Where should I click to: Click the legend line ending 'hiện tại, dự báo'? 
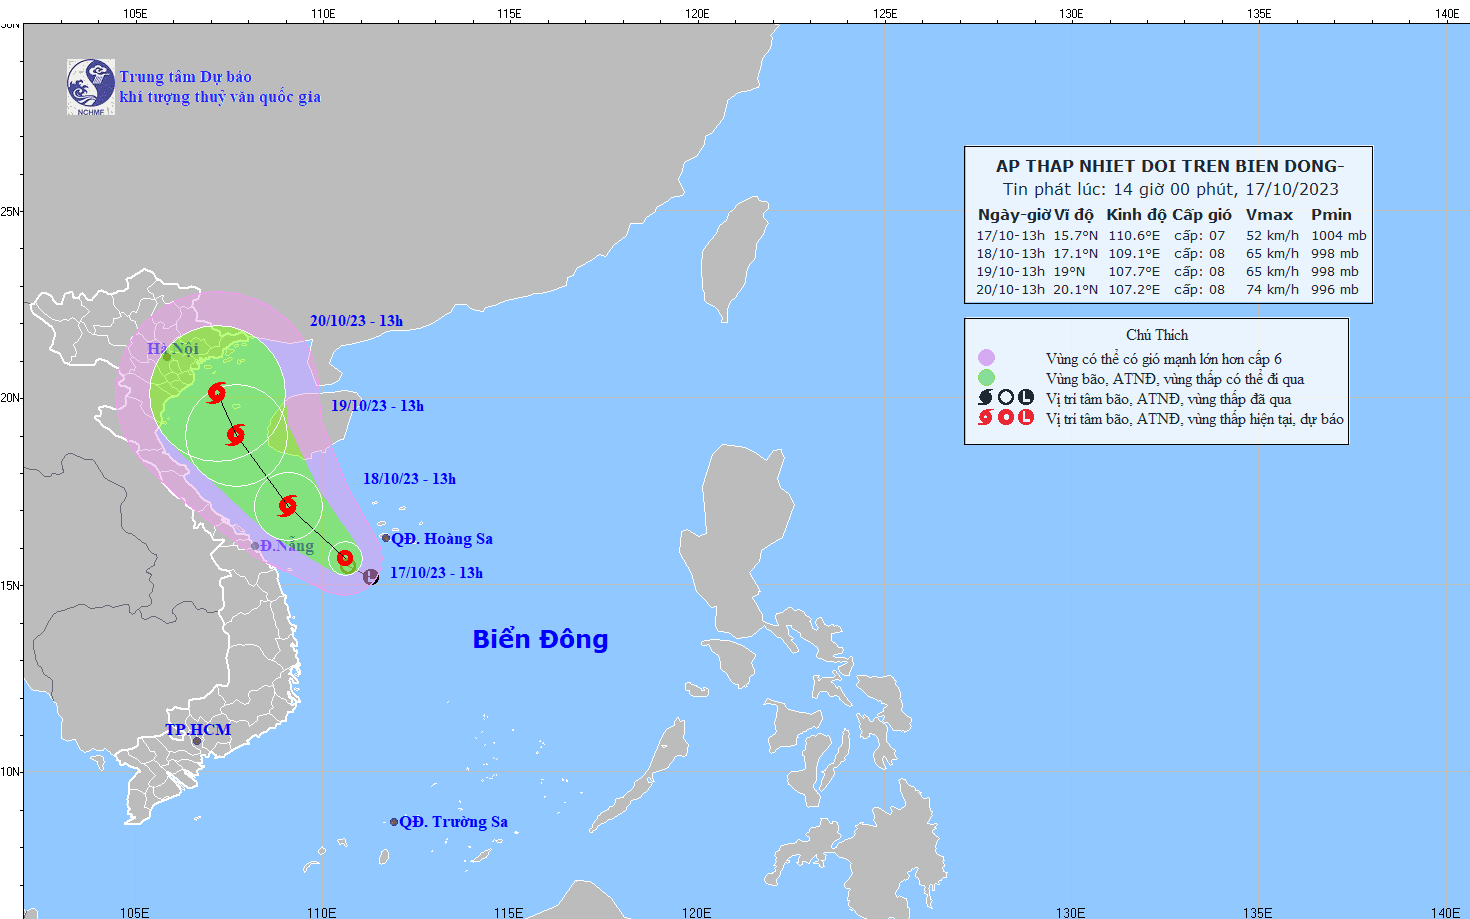tap(1195, 419)
